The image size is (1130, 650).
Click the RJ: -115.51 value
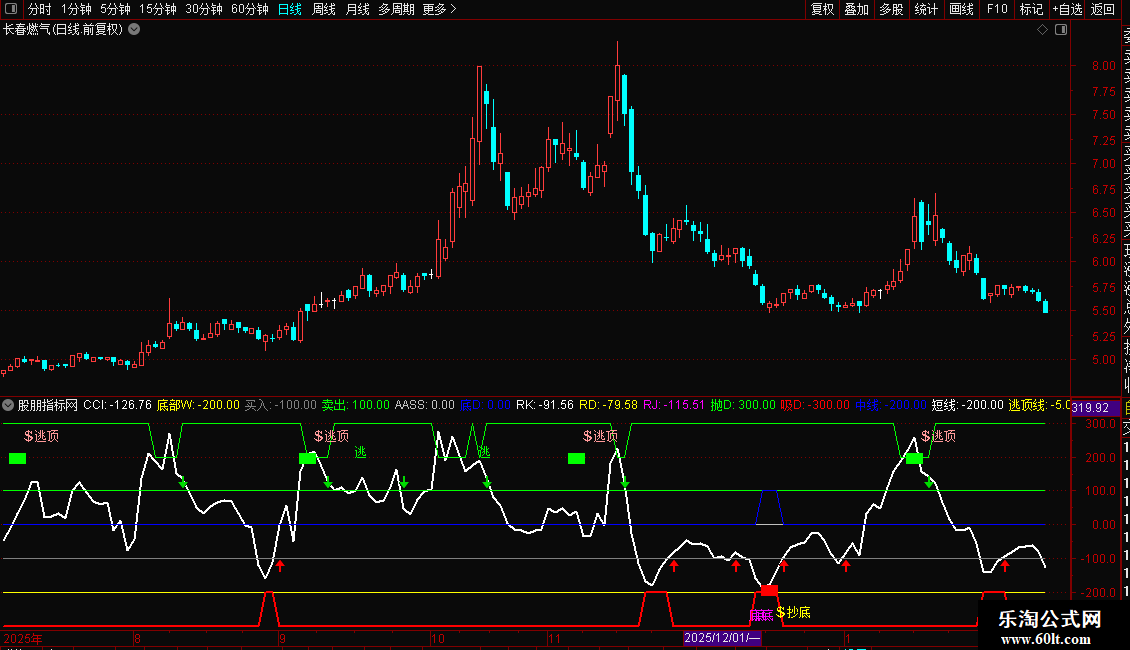point(674,405)
